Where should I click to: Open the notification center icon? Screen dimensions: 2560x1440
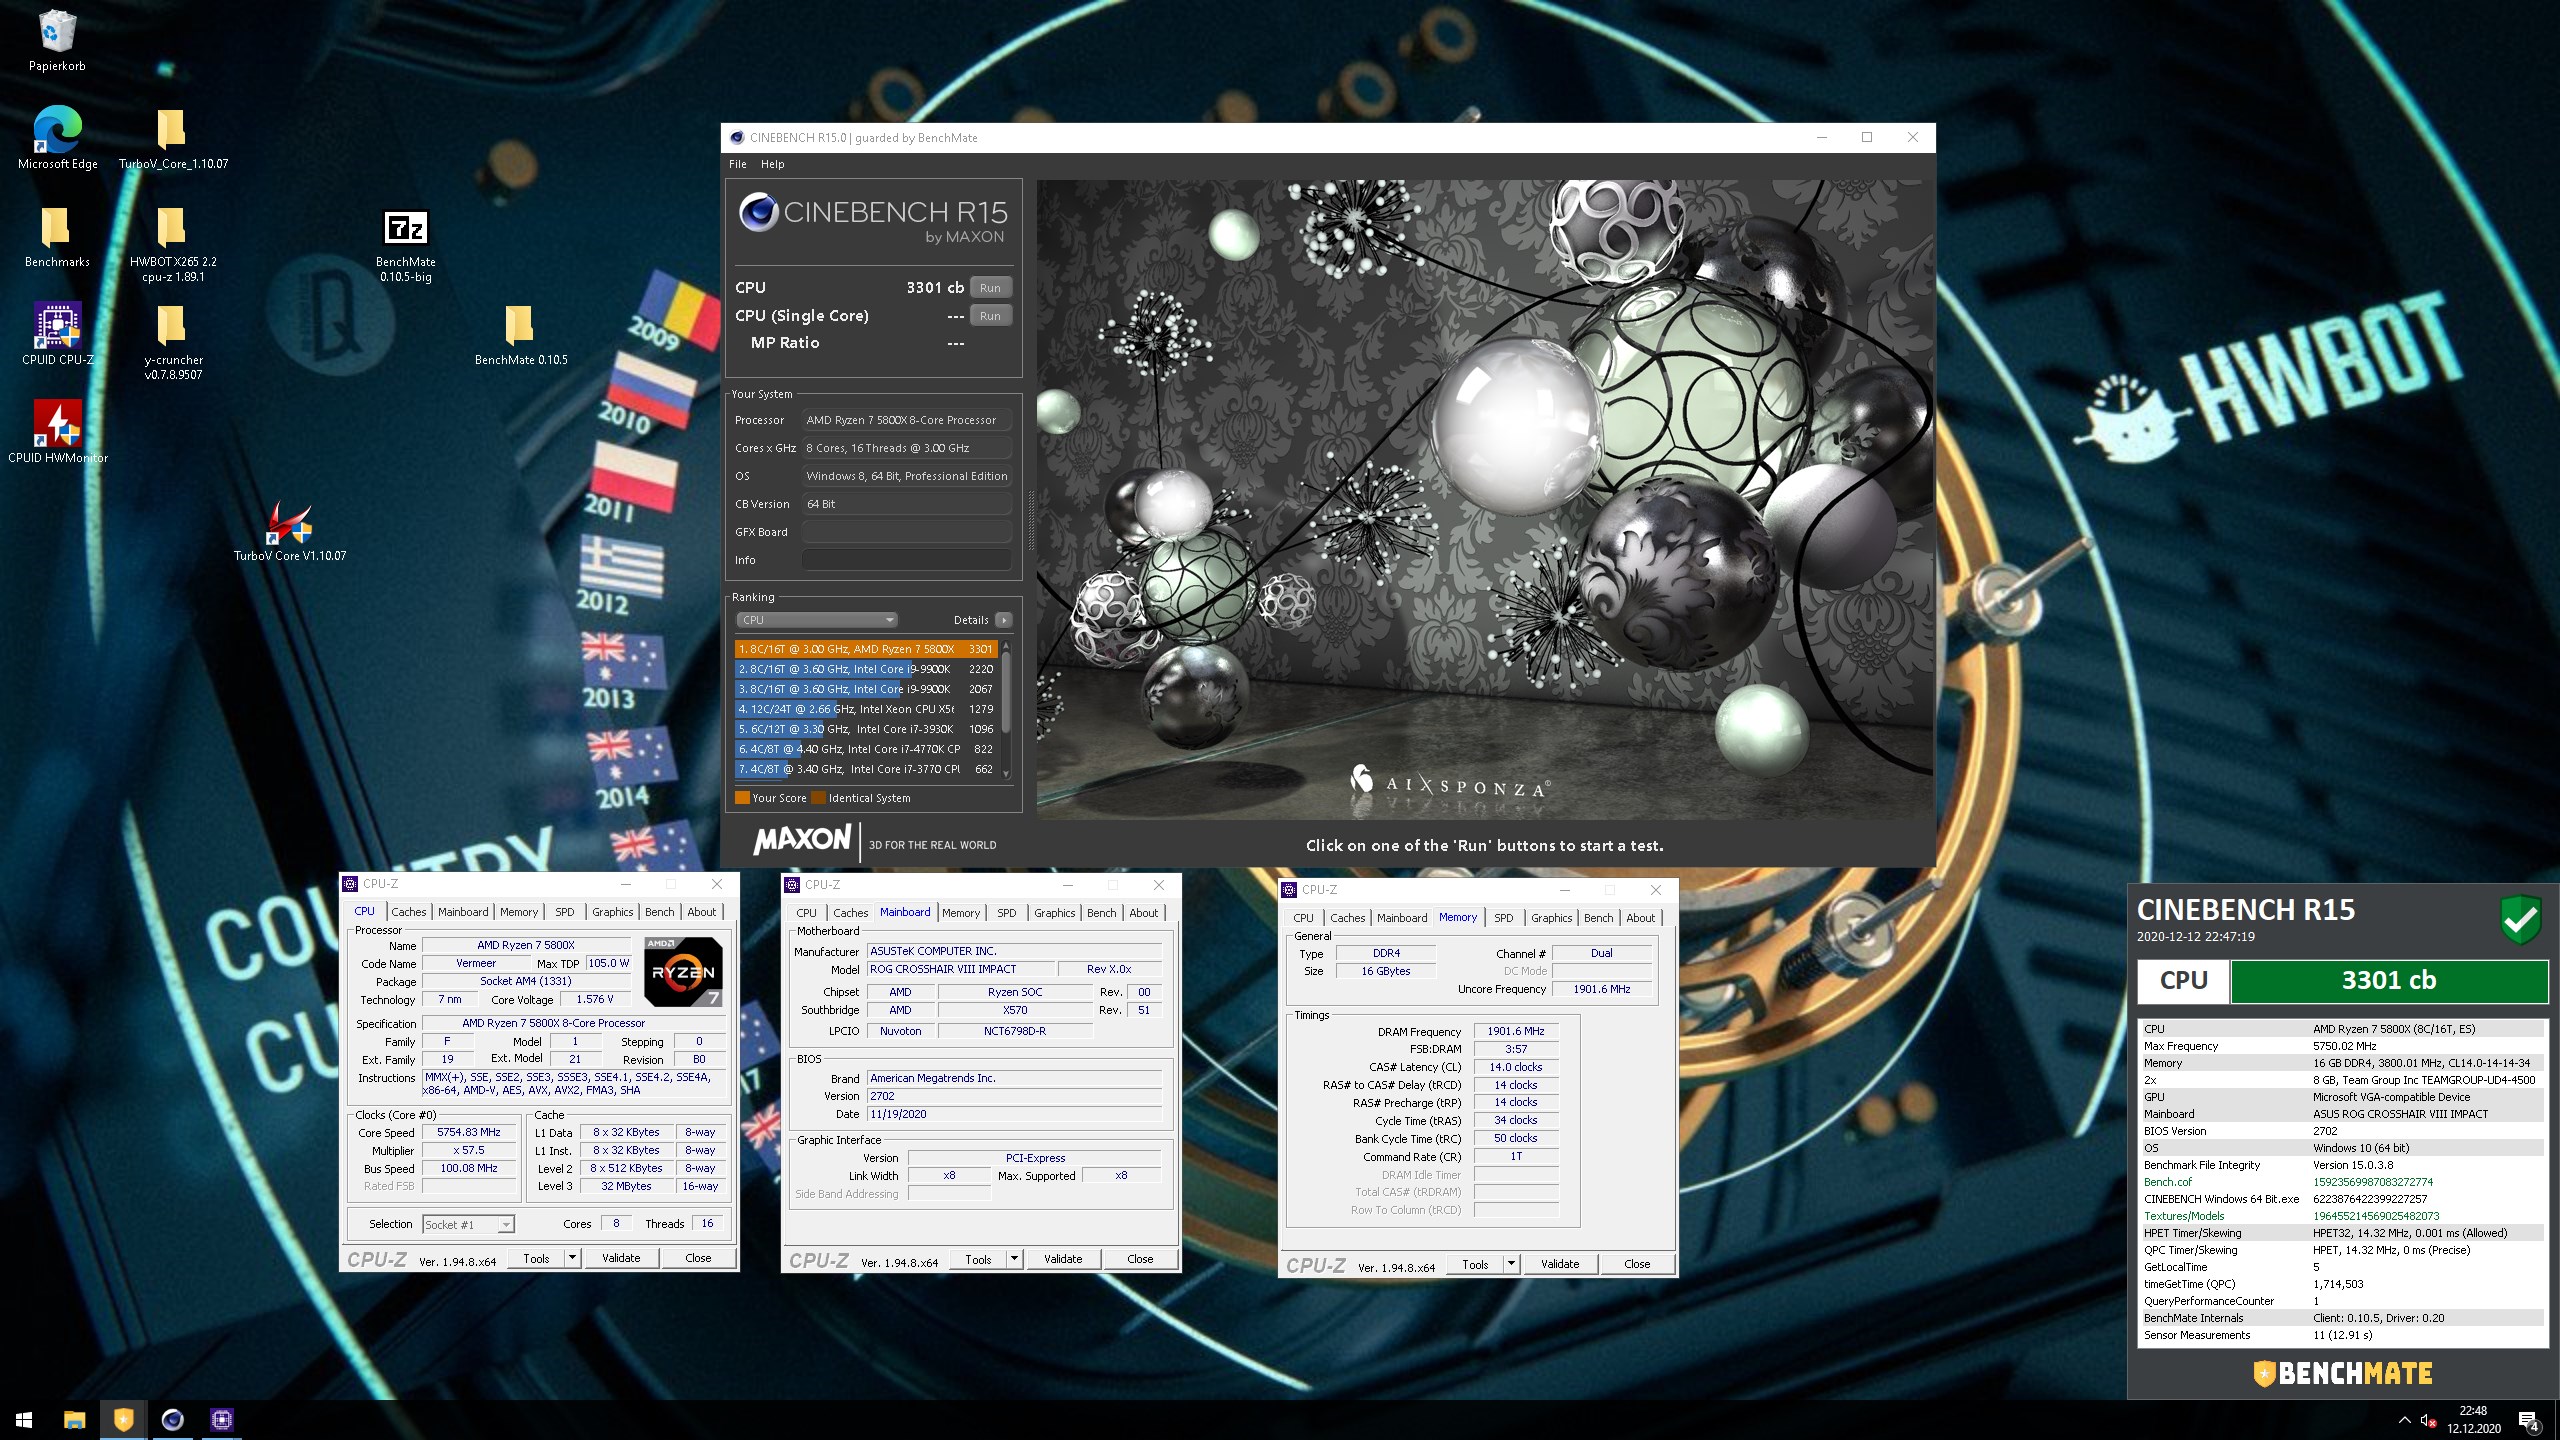pyautogui.click(x=2529, y=1420)
